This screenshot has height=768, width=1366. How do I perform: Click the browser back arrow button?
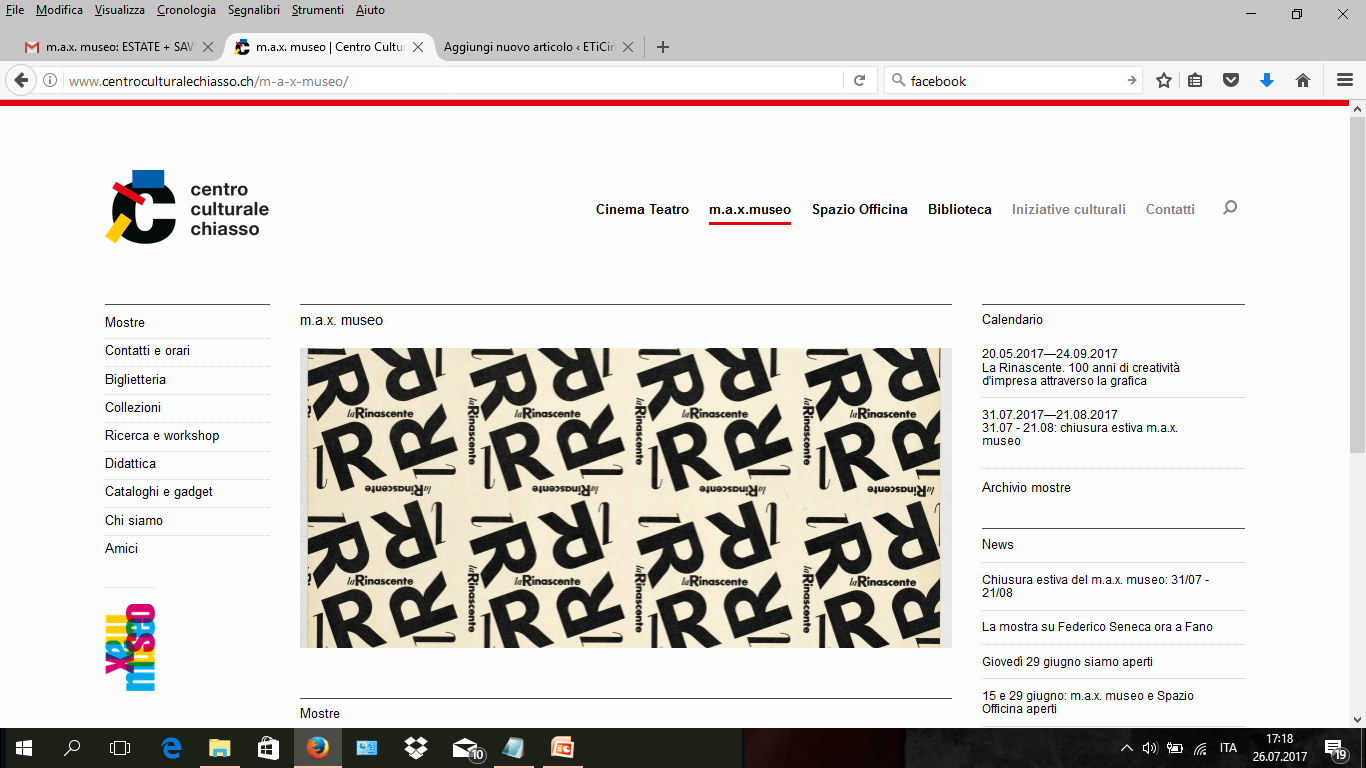point(21,80)
